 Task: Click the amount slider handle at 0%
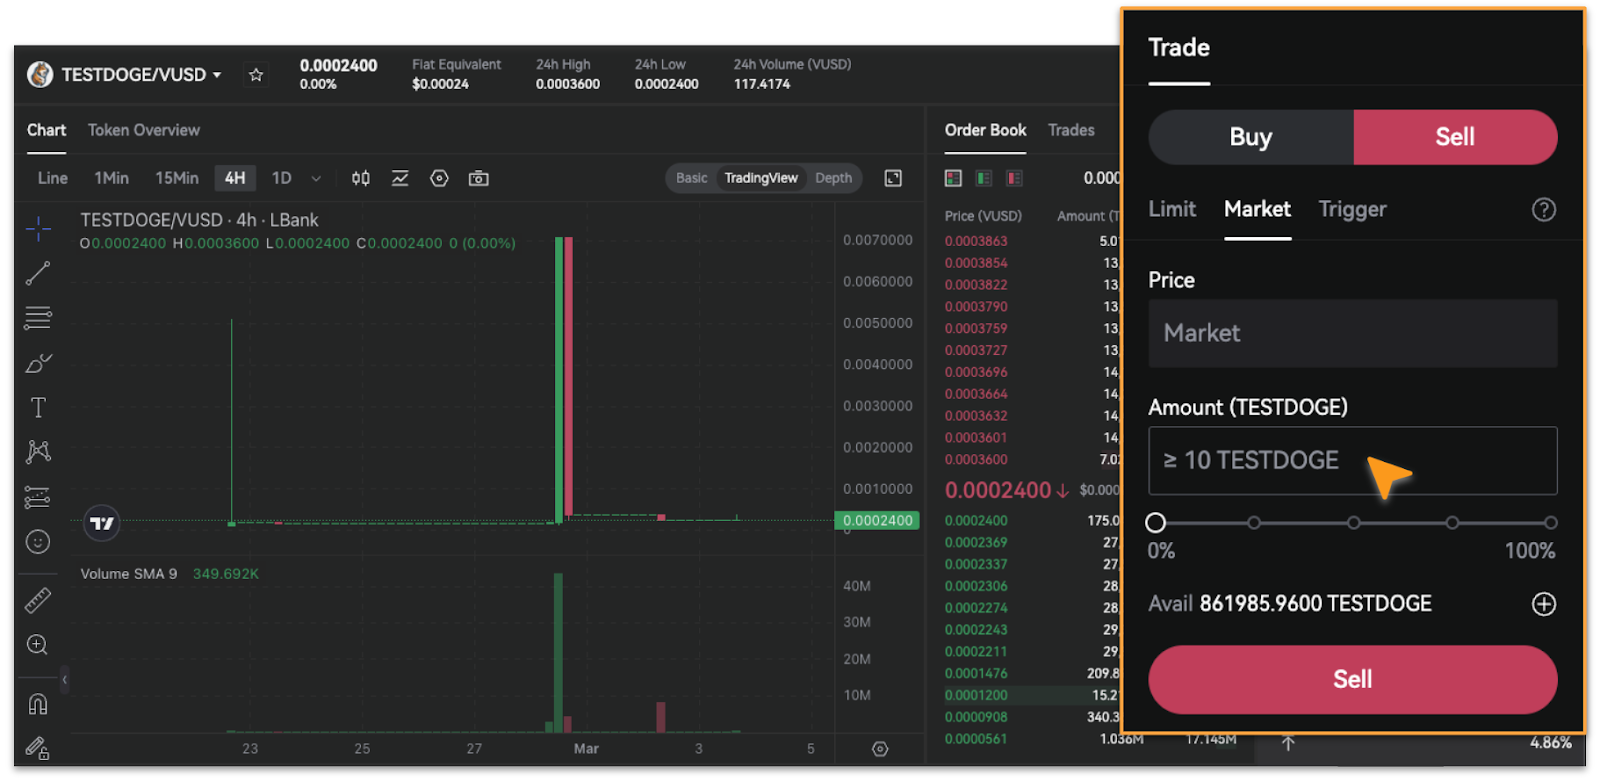pos(1156,522)
